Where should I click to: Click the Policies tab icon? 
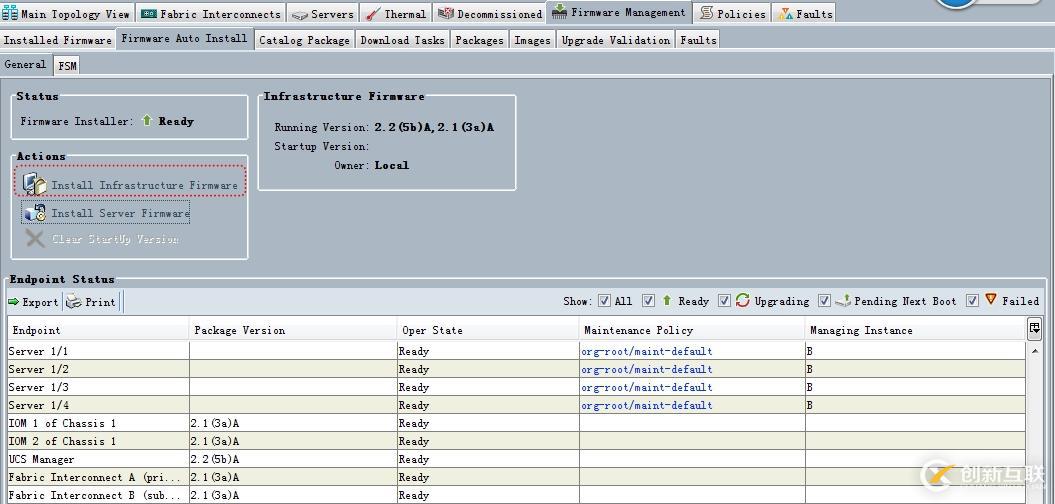[x=707, y=14]
